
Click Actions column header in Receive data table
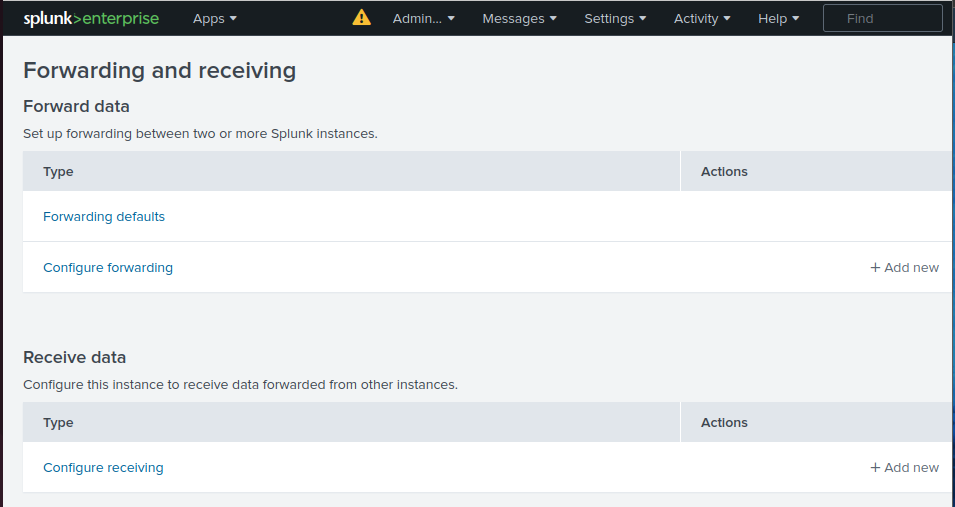point(724,422)
